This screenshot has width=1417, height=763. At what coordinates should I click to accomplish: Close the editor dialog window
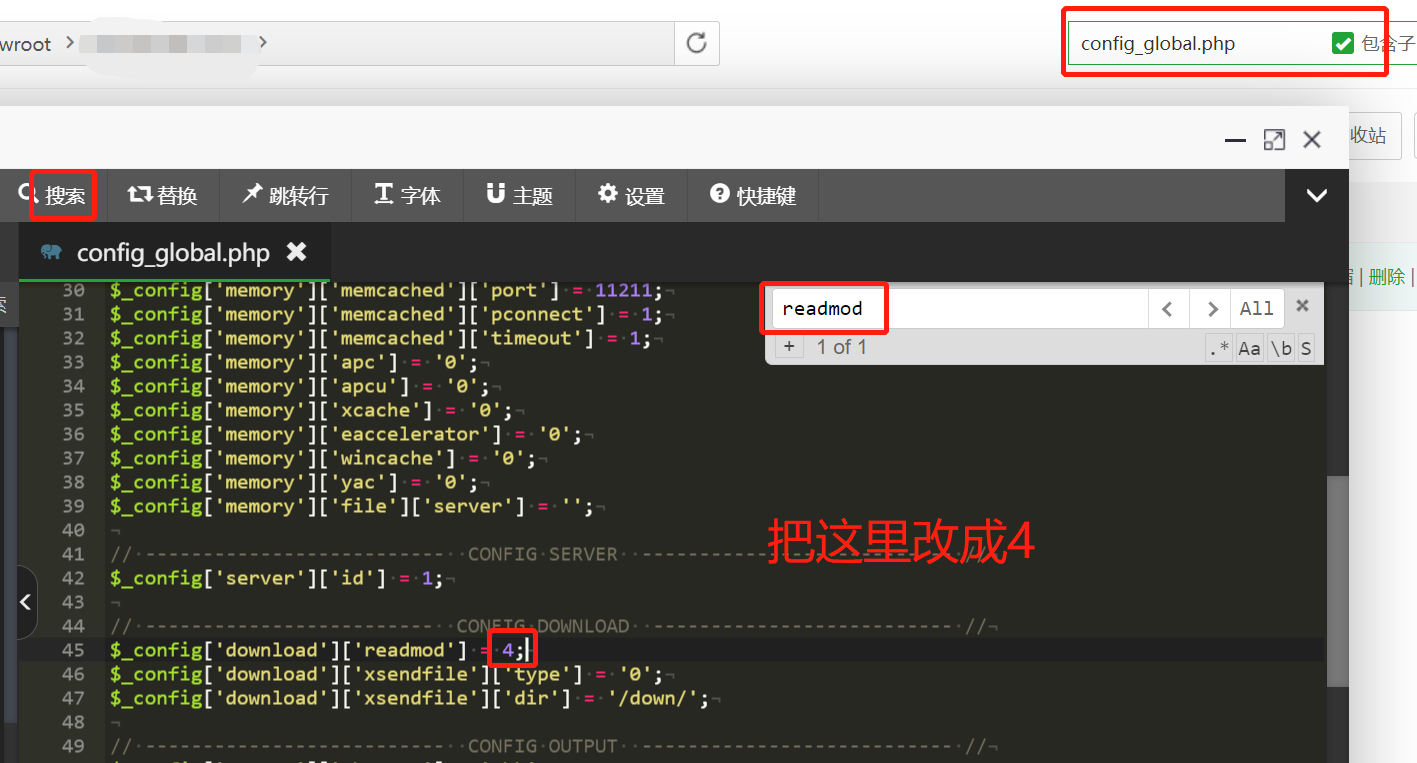click(x=1312, y=140)
